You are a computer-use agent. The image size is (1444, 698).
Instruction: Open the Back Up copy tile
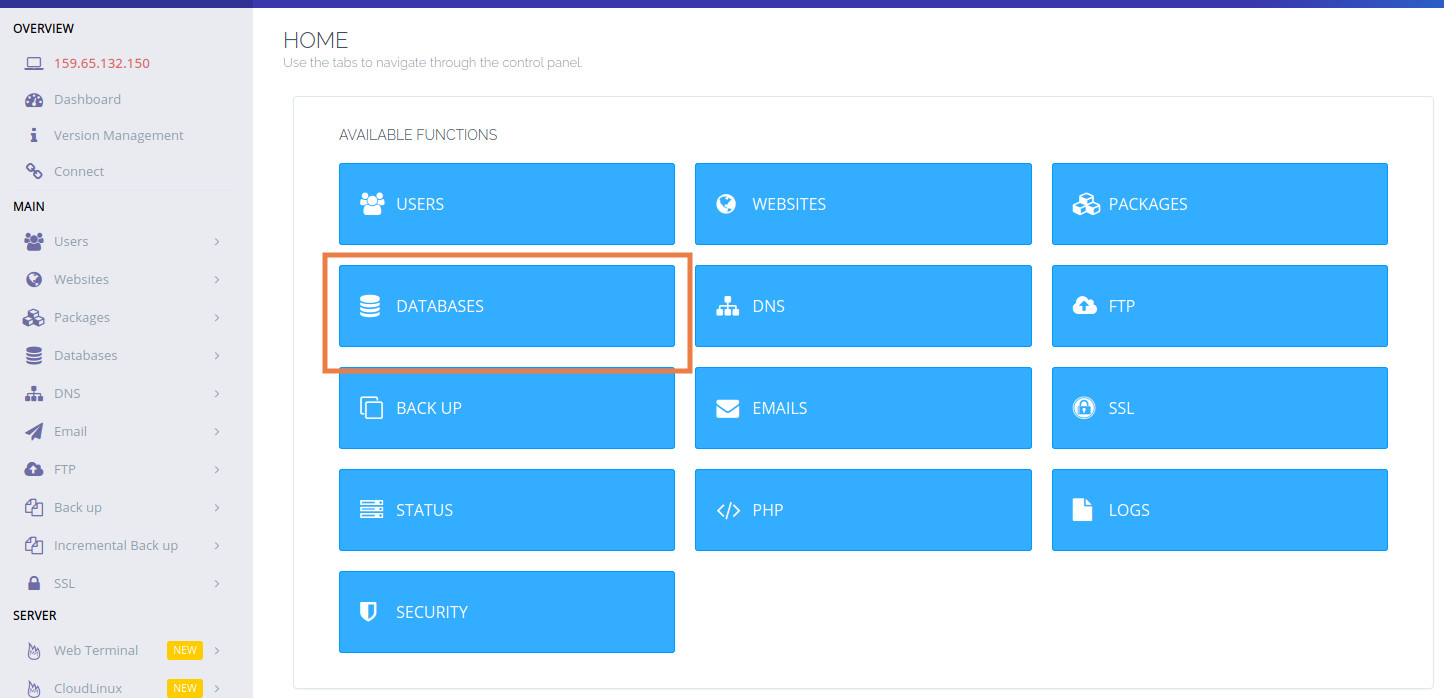pyautogui.click(x=506, y=408)
